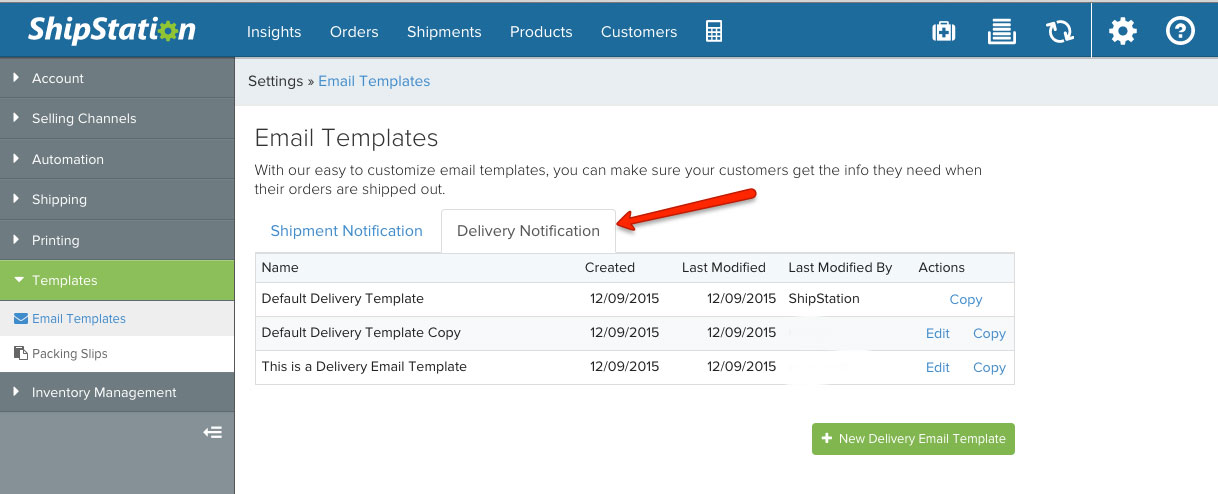Expand the Account sidebar section
Screen dimensions: 1218x494
[58, 78]
